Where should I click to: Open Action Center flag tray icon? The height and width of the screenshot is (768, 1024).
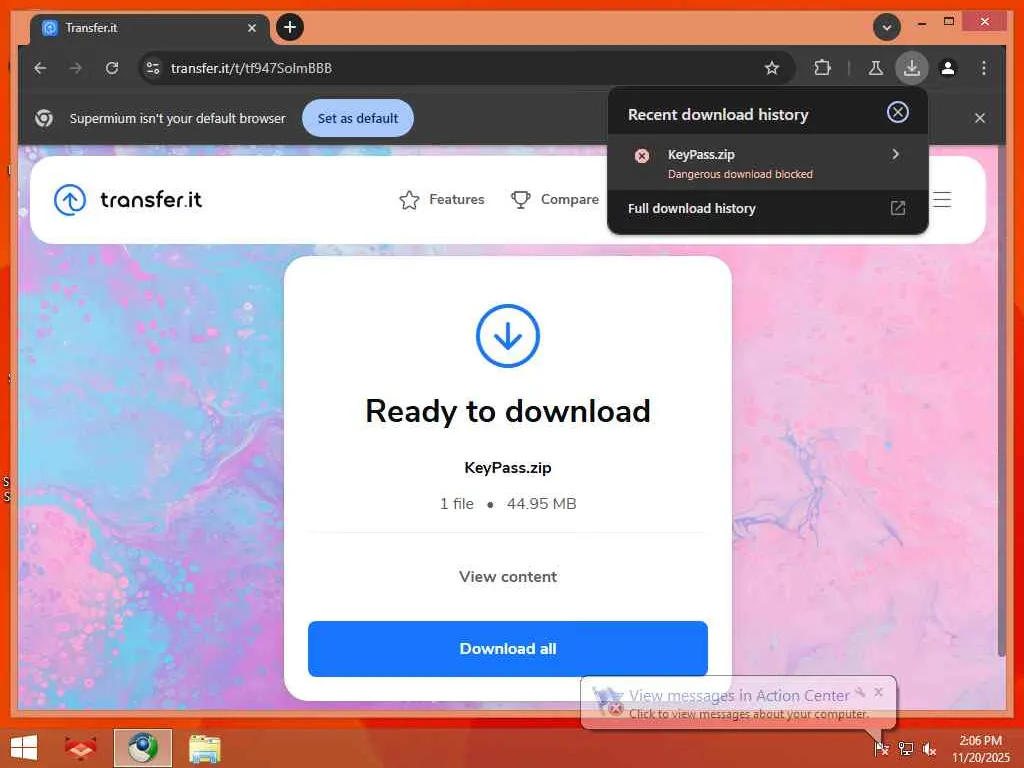881,748
